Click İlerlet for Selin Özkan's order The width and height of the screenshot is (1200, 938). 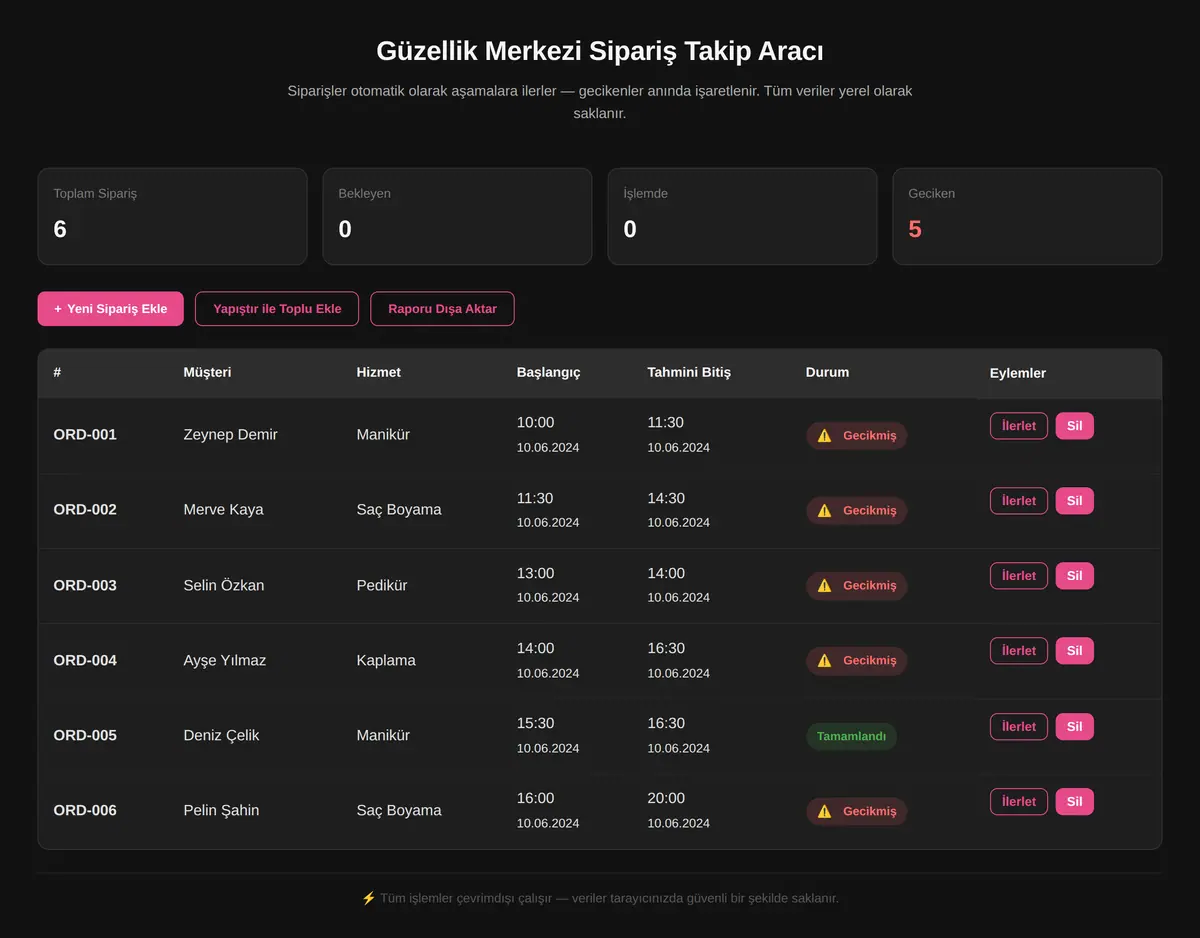pyautogui.click(x=1019, y=576)
